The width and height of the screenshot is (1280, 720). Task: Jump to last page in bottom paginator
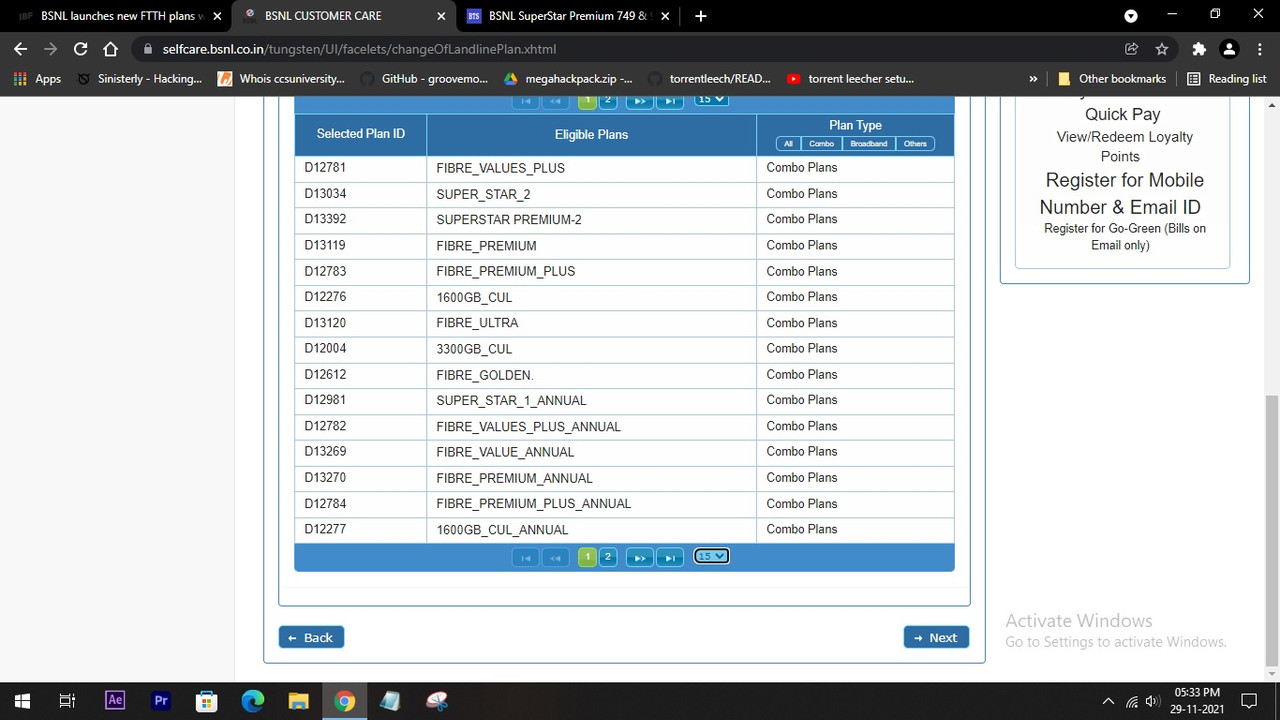coord(671,557)
